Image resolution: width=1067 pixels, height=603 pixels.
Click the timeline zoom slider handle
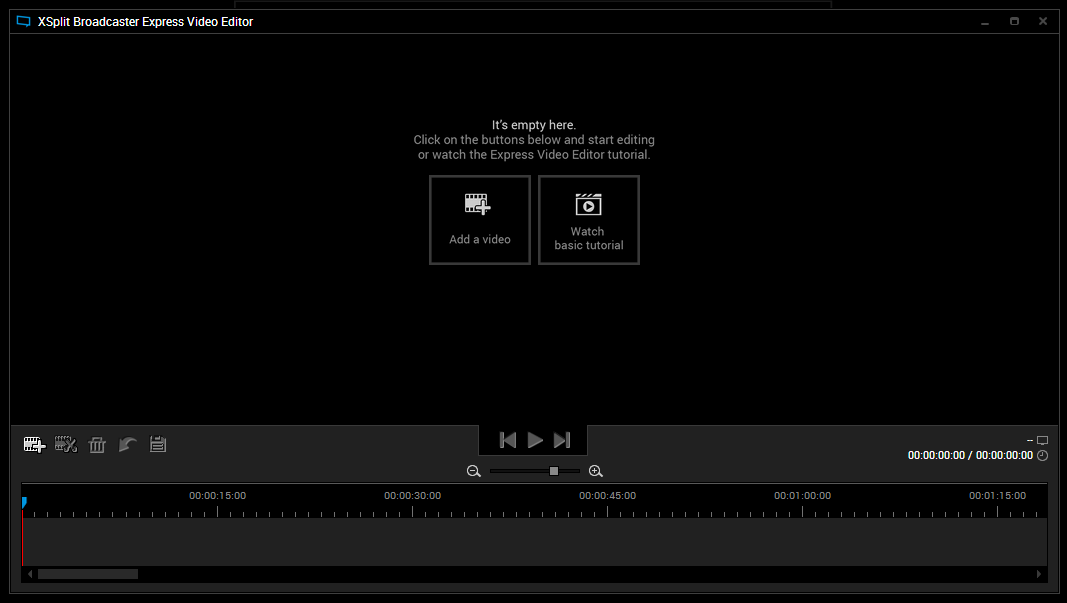point(554,471)
